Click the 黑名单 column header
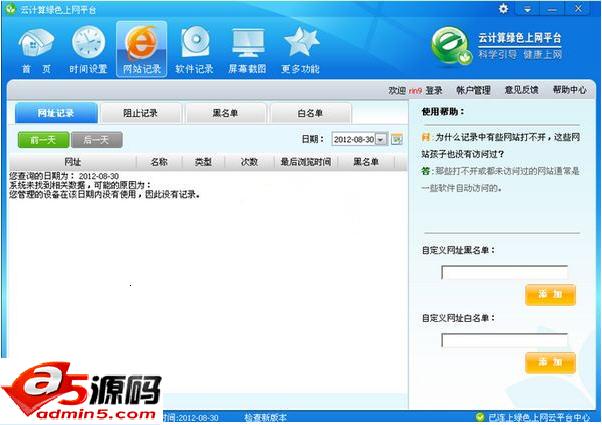Screen dimensions: 602x425 [366, 162]
